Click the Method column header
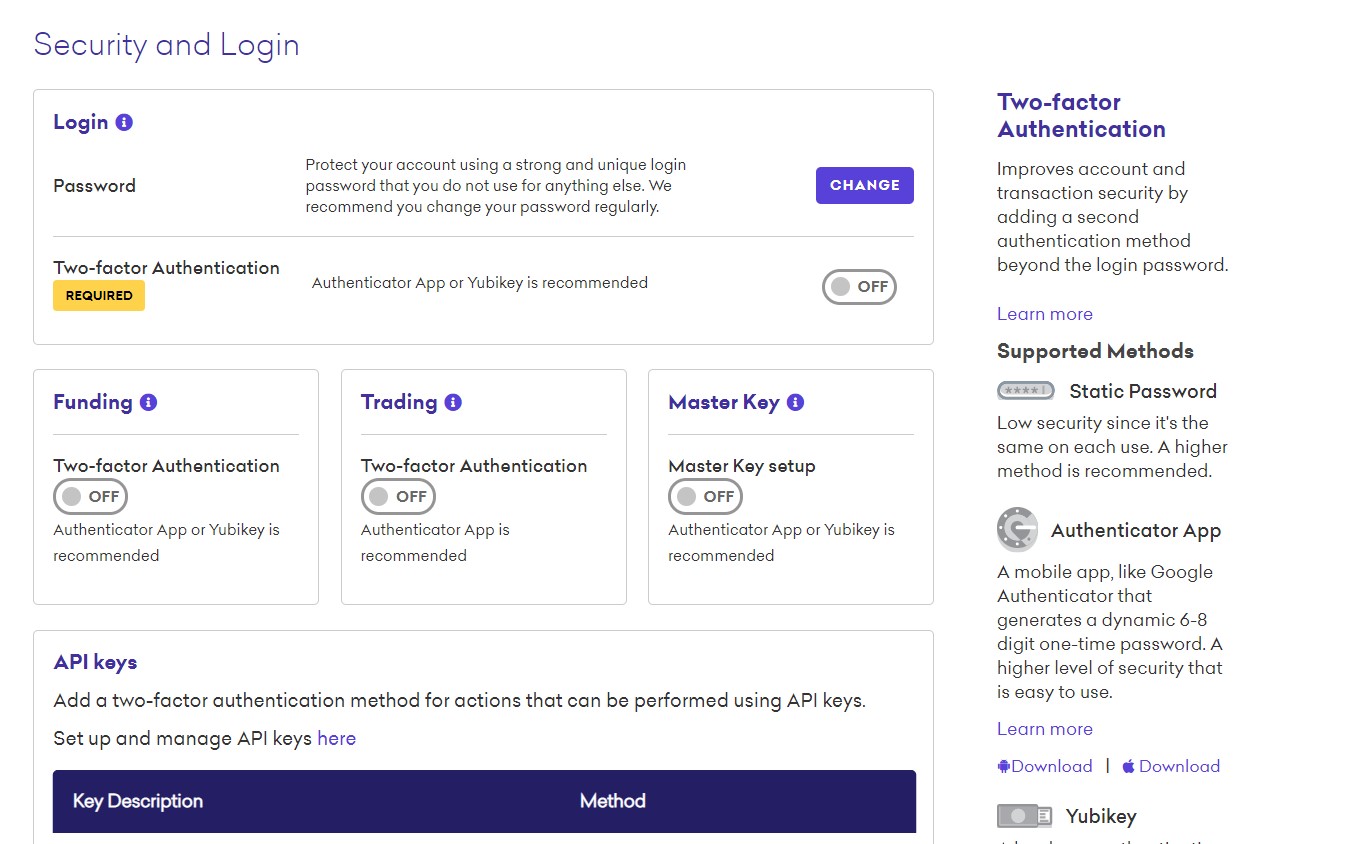The height and width of the screenshot is (844, 1367). coord(612,801)
